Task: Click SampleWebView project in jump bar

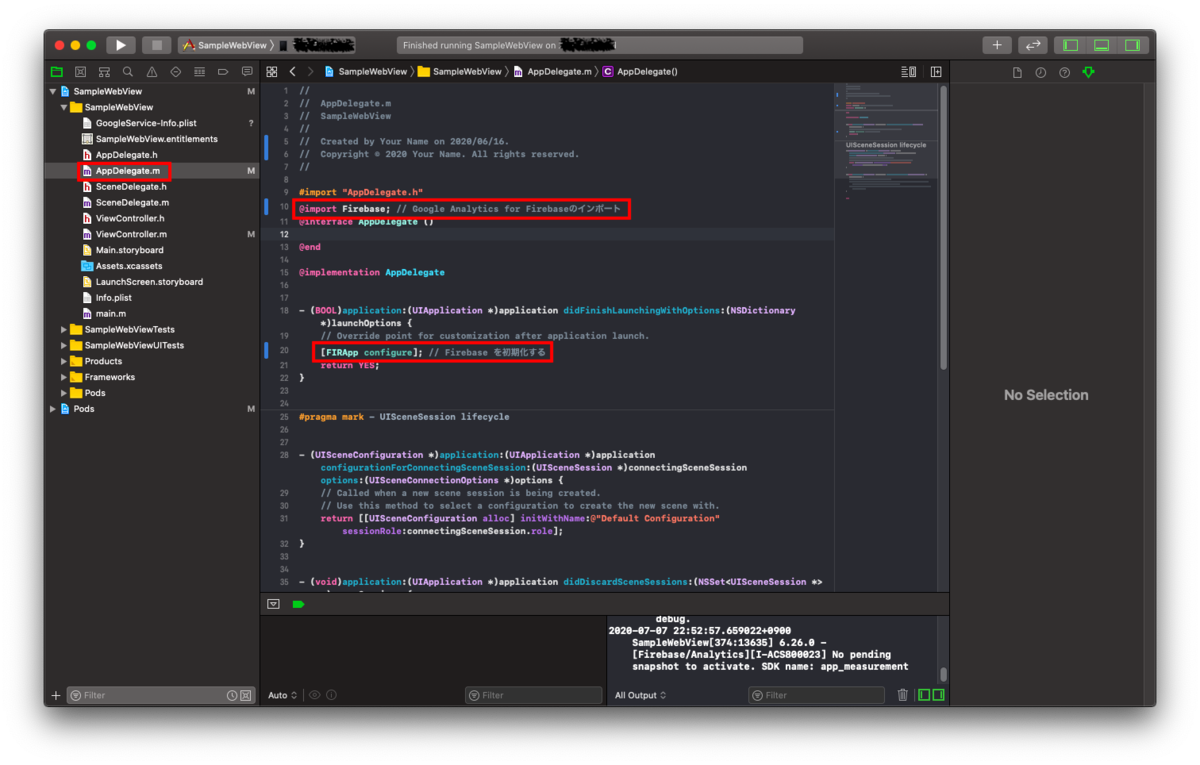Action: click(x=365, y=72)
